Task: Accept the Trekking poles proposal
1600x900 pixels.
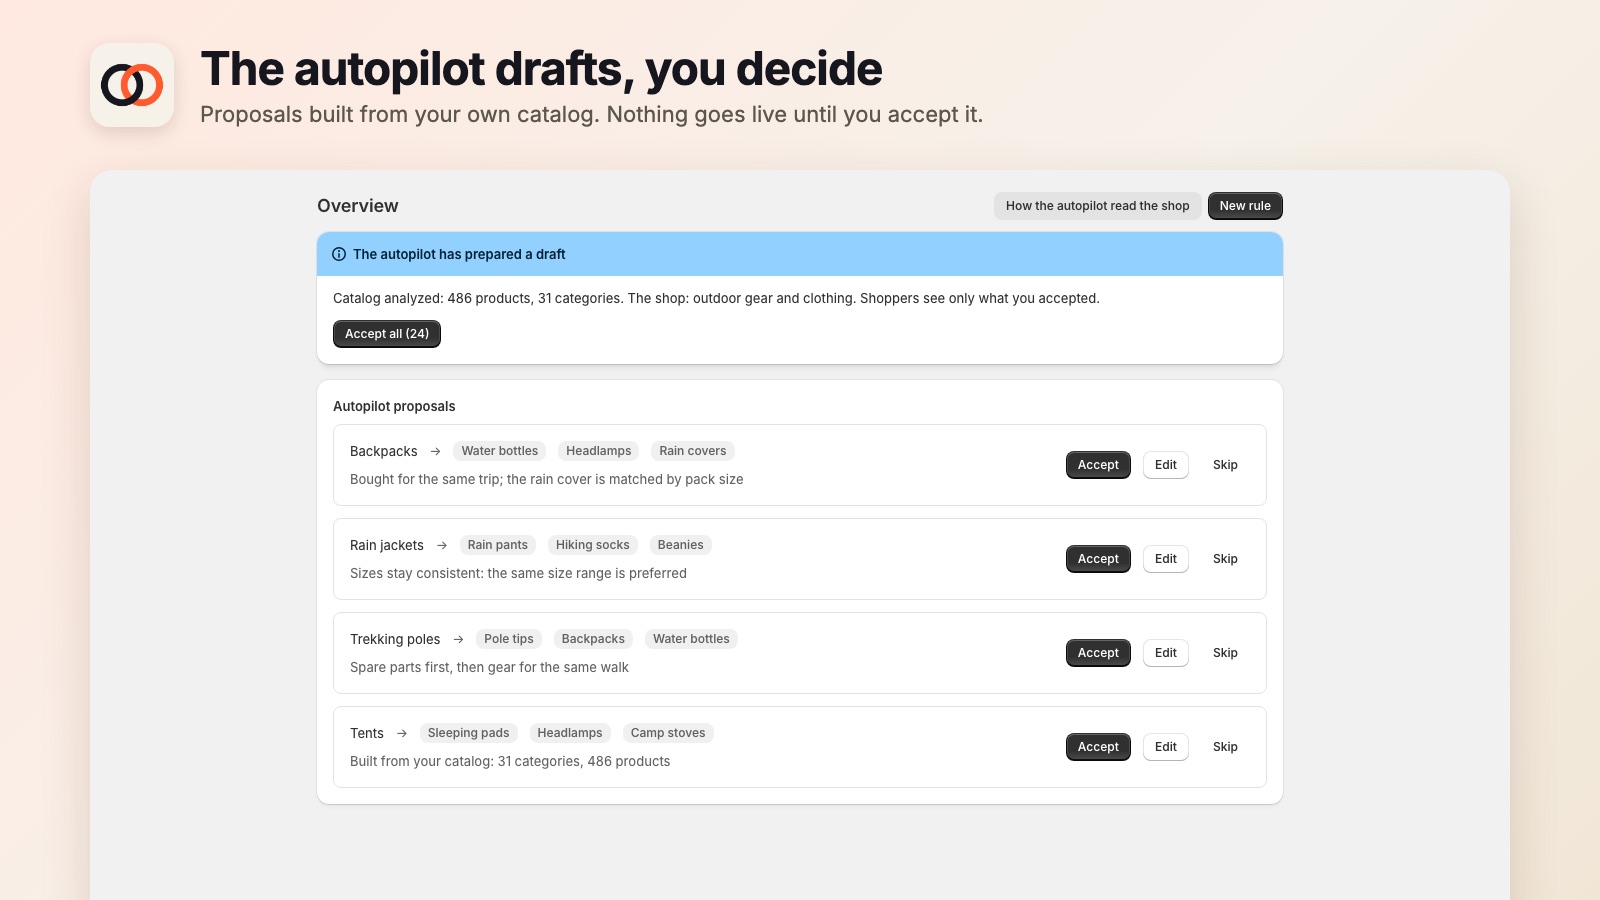Action: (x=1098, y=653)
